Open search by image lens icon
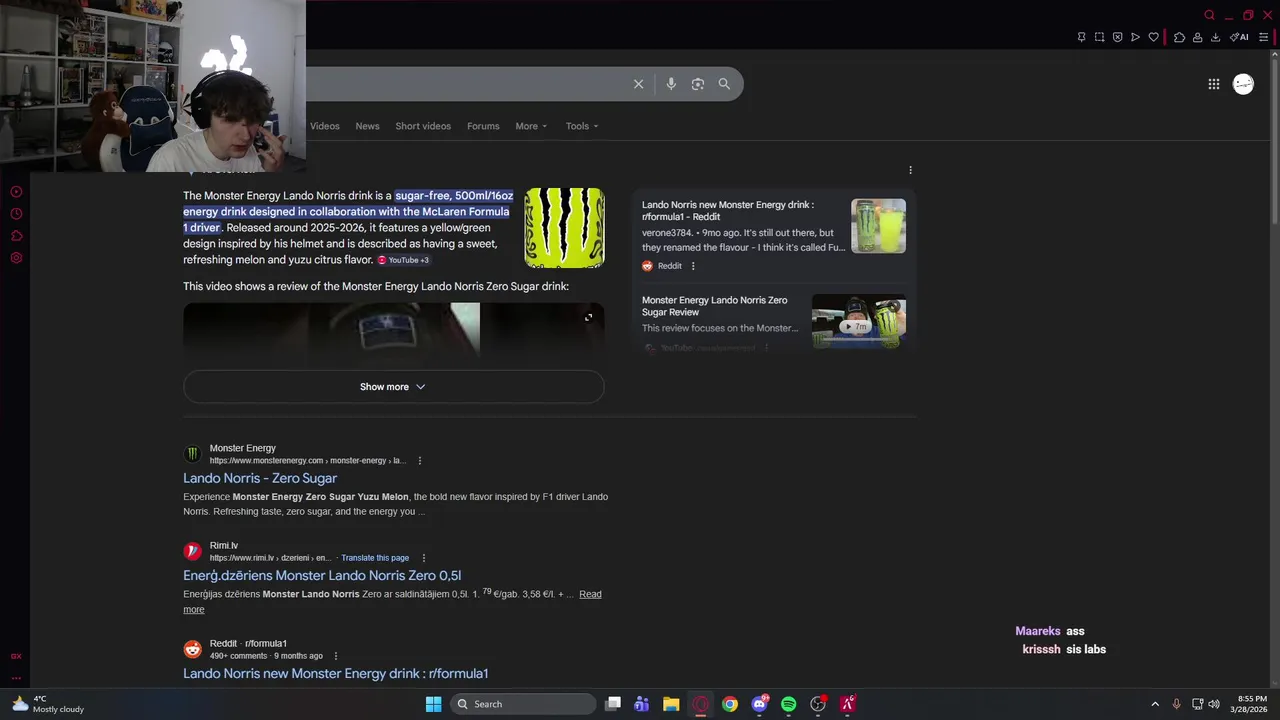 [x=698, y=84]
